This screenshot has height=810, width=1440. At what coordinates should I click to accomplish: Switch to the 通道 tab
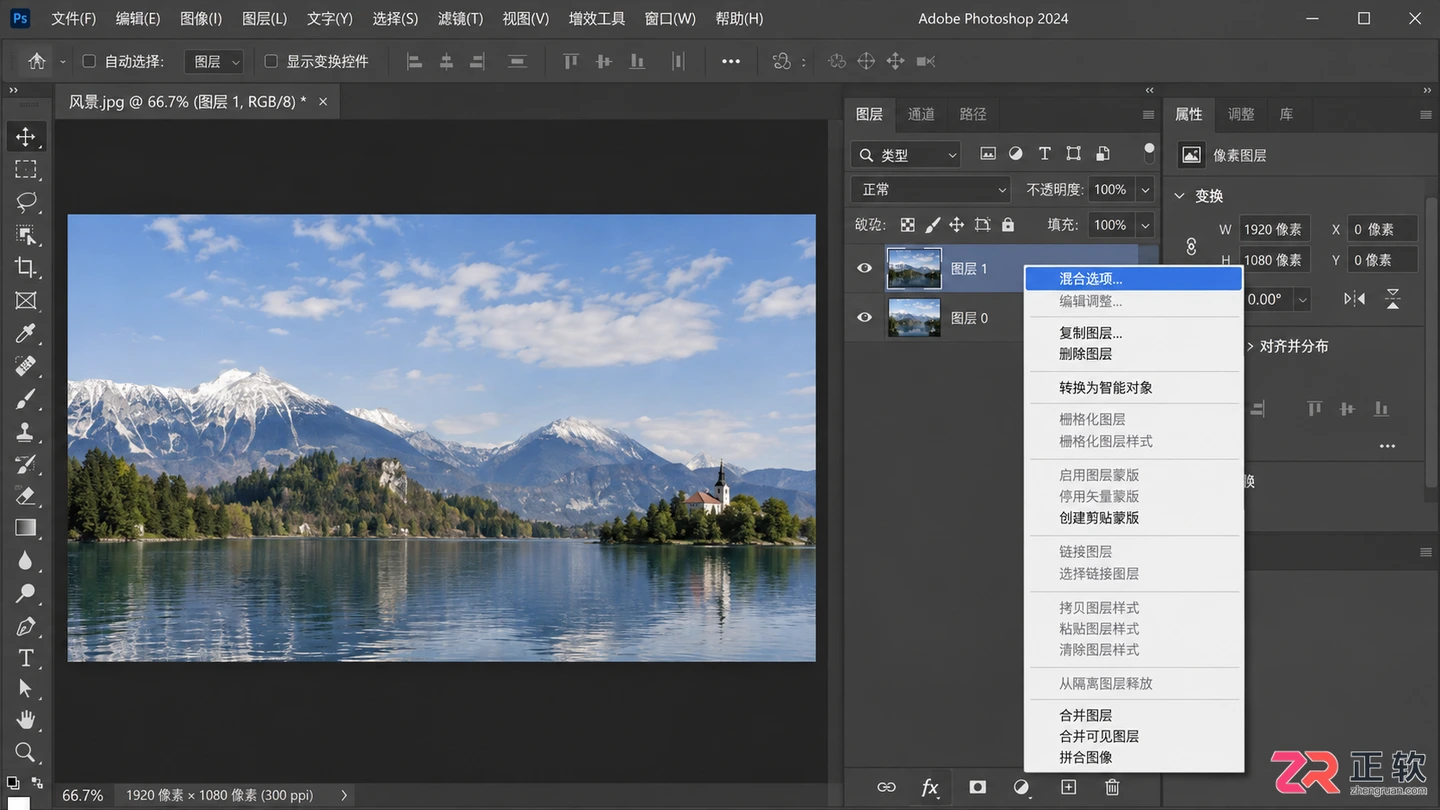coord(921,114)
